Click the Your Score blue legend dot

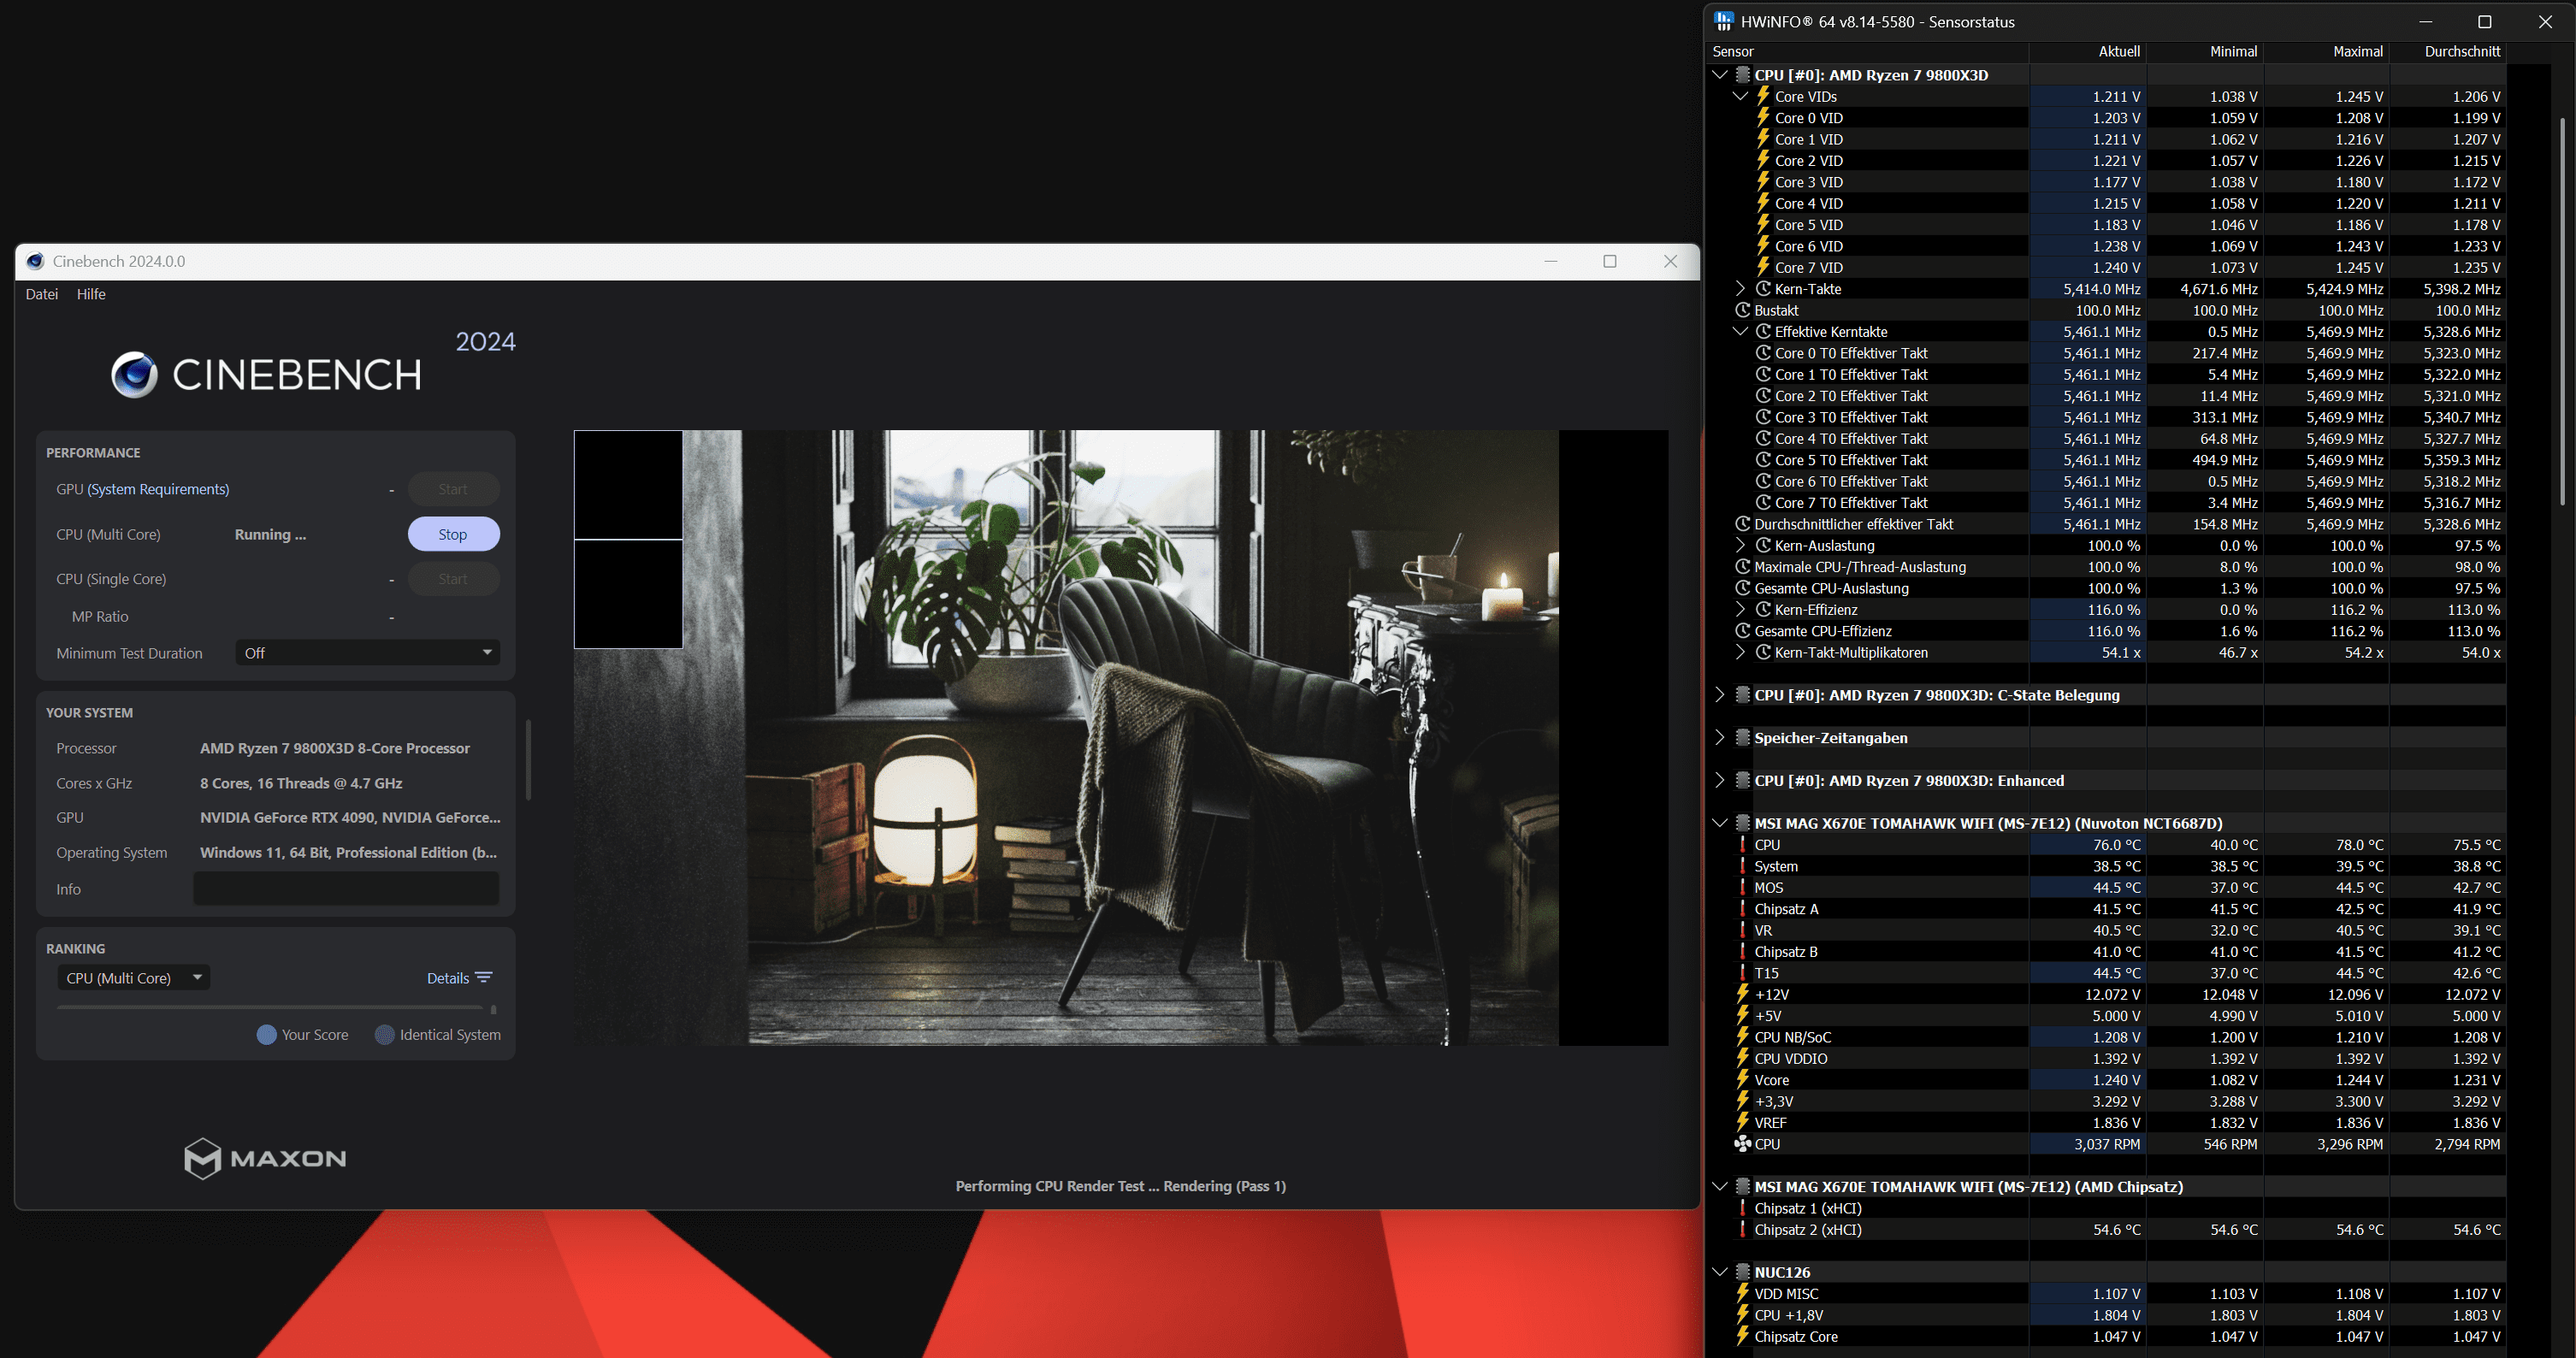pos(266,1035)
